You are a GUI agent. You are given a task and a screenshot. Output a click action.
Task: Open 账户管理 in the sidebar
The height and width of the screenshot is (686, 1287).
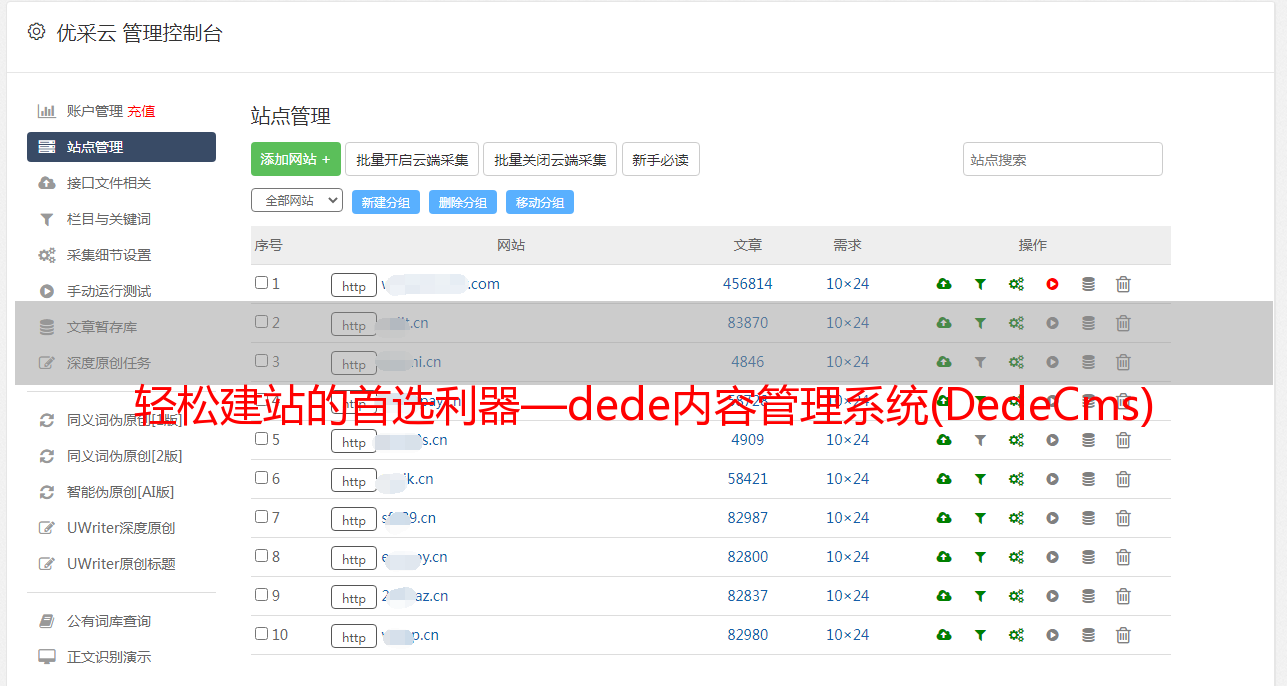(94, 111)
